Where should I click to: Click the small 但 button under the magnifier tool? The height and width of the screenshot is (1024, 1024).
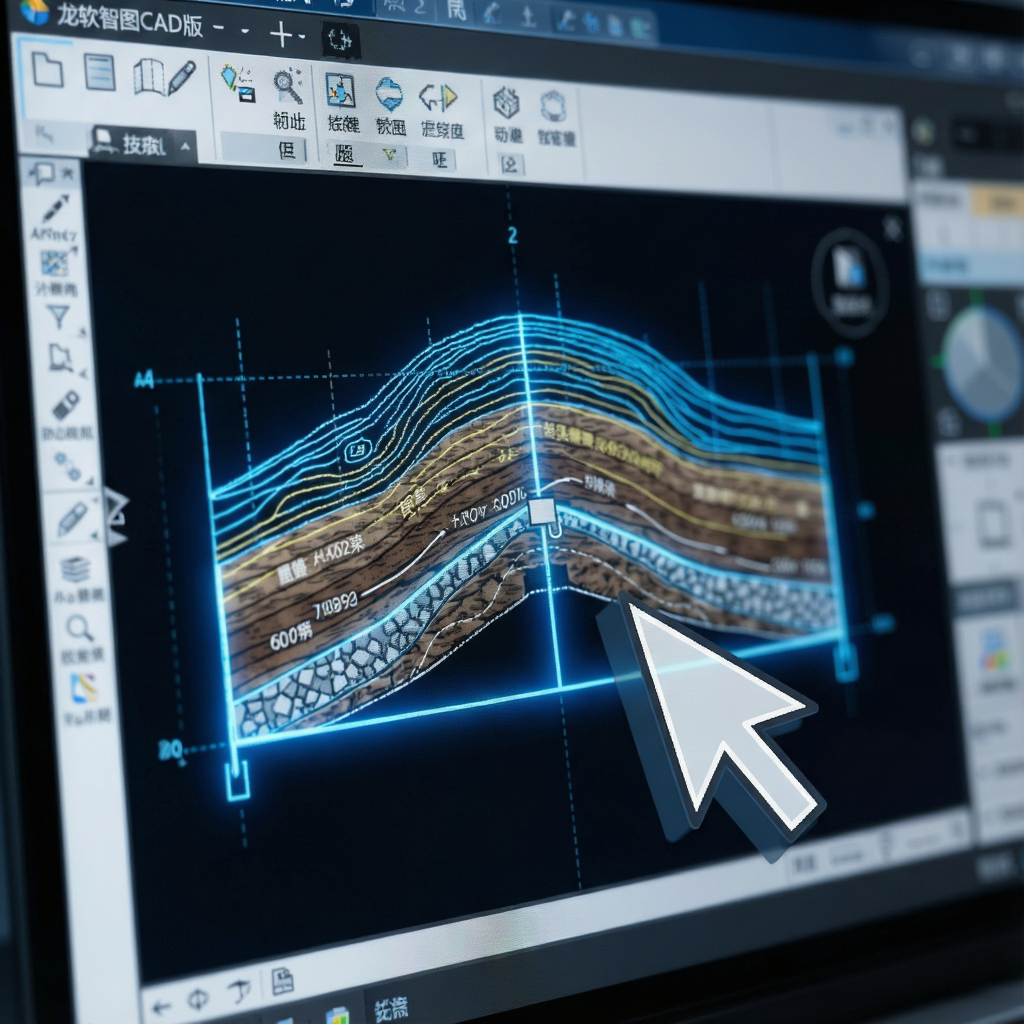pos(287,150)
